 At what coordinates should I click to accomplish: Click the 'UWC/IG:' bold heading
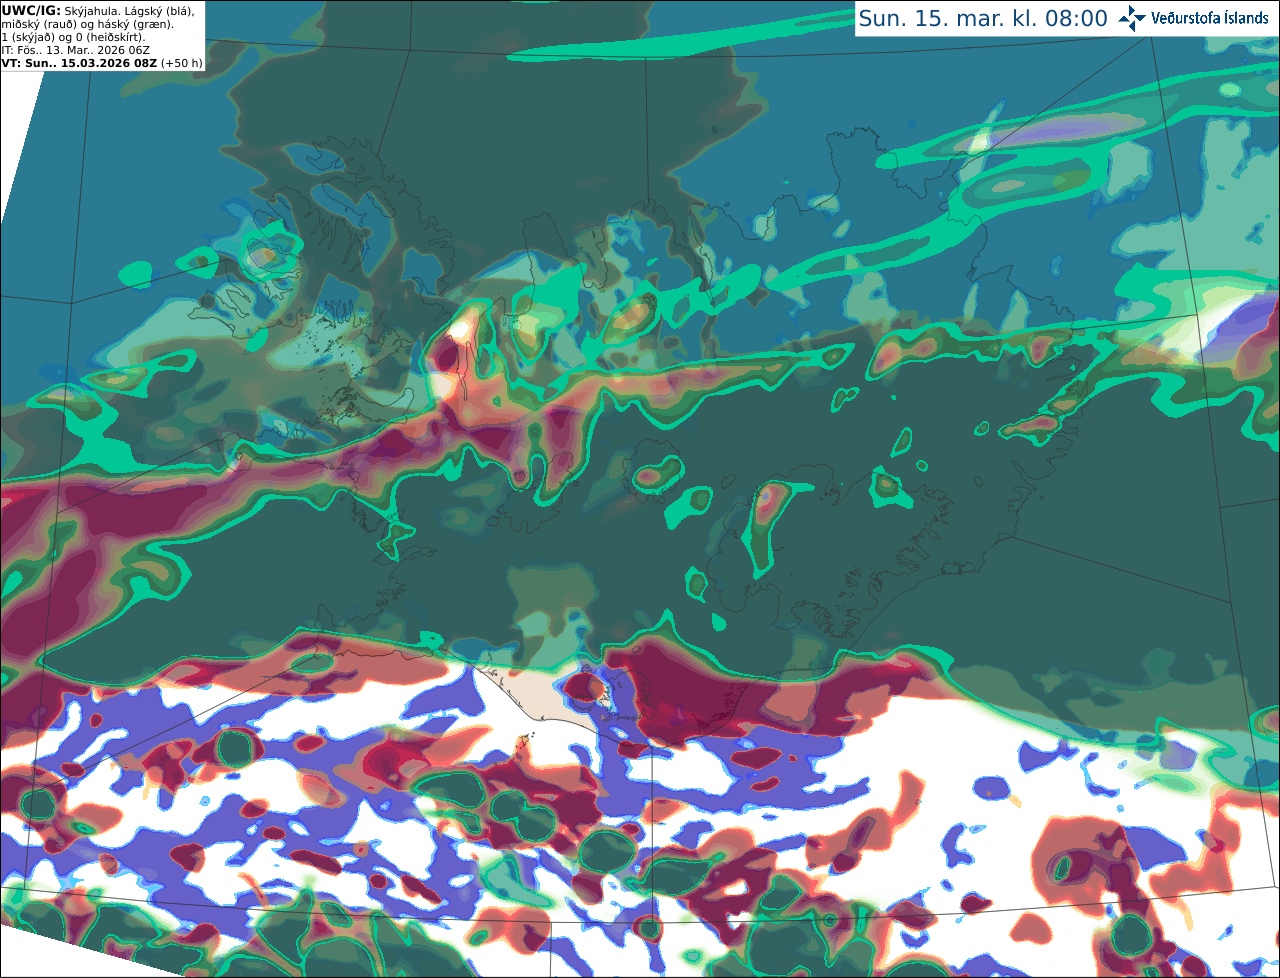tap(31, 10)
